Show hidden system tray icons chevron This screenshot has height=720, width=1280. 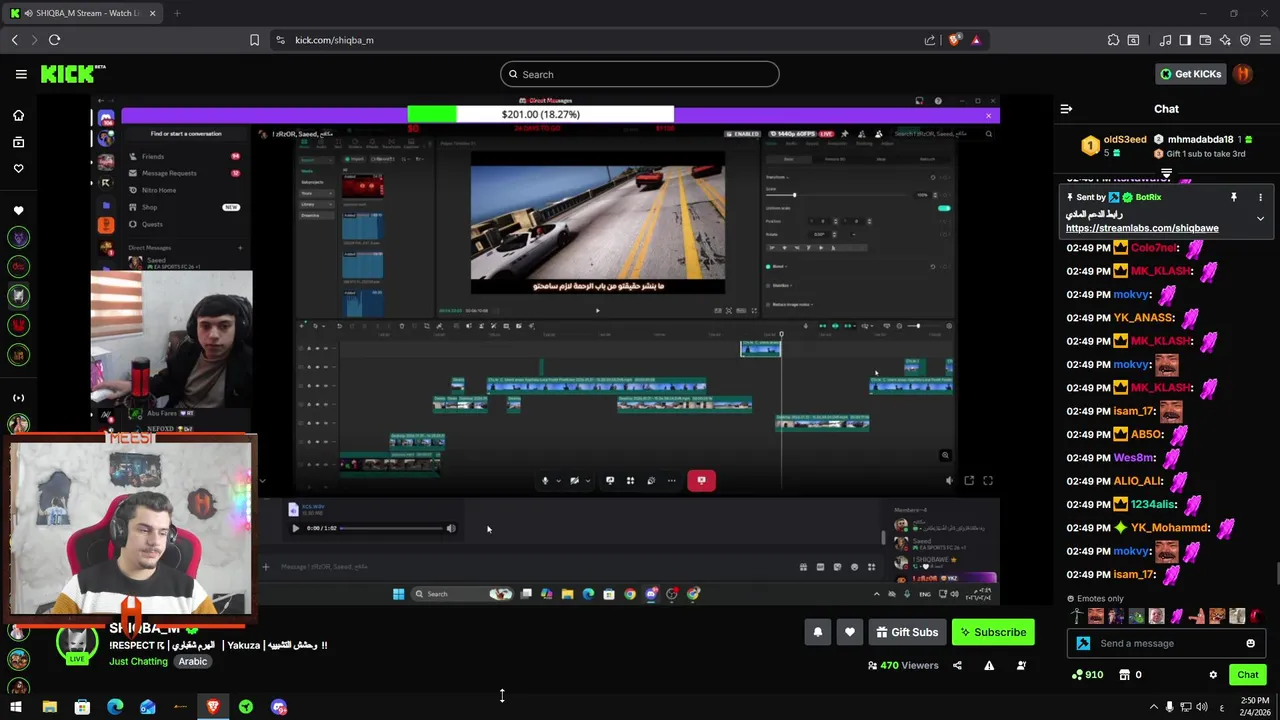click(x=1154, y=707)
